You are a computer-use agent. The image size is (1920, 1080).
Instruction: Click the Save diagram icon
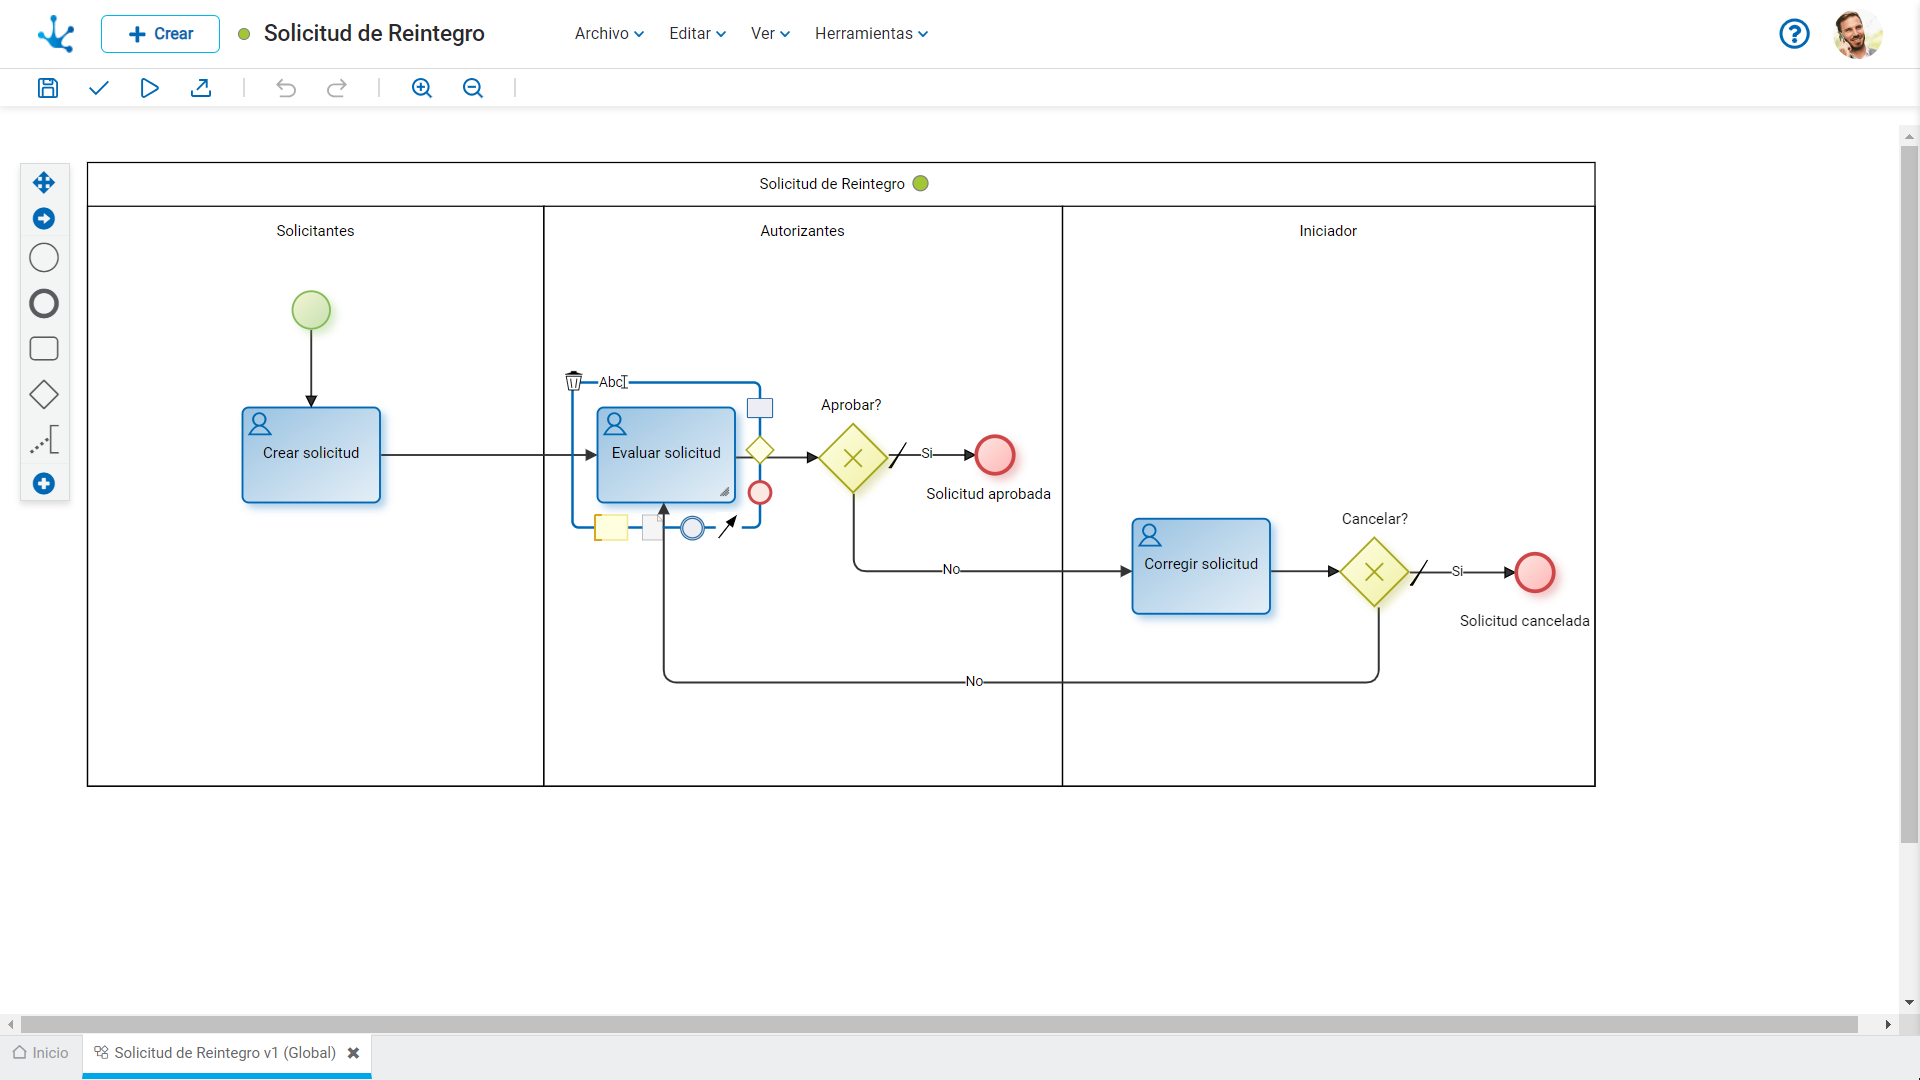[47, 88]
